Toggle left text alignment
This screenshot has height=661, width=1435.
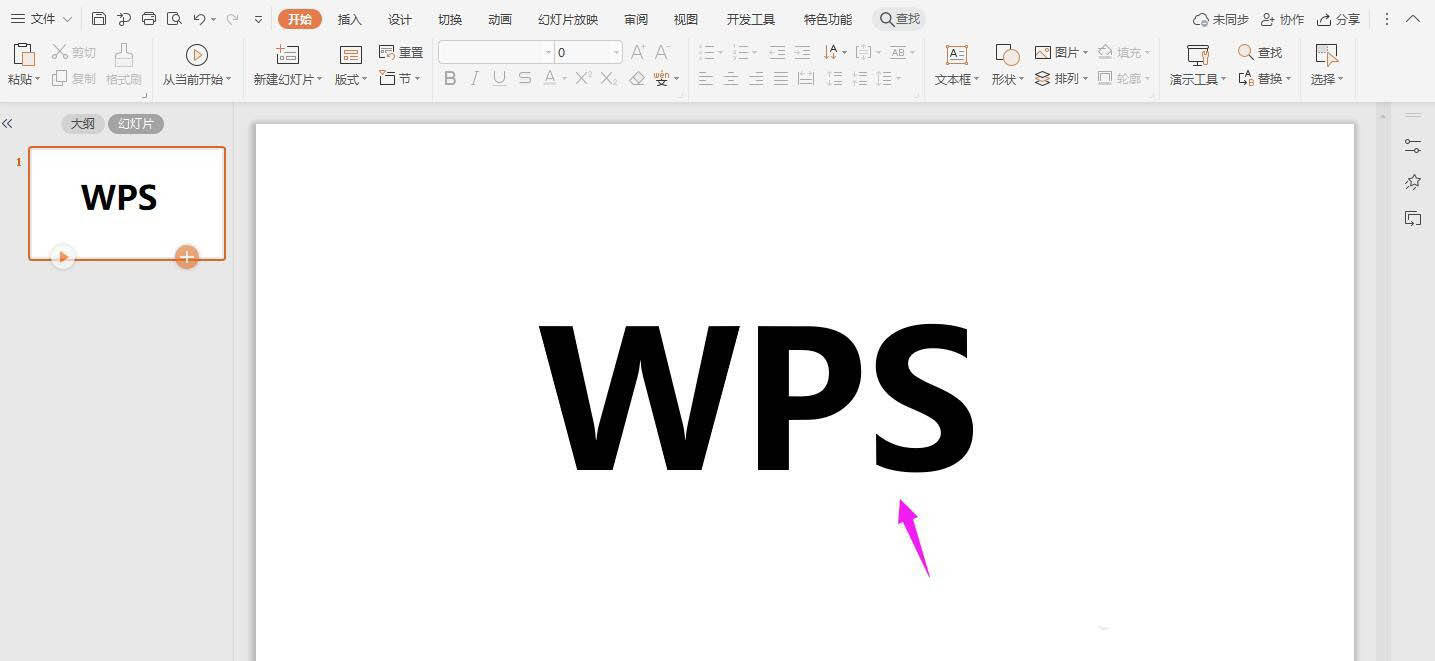tap(706, 78)
